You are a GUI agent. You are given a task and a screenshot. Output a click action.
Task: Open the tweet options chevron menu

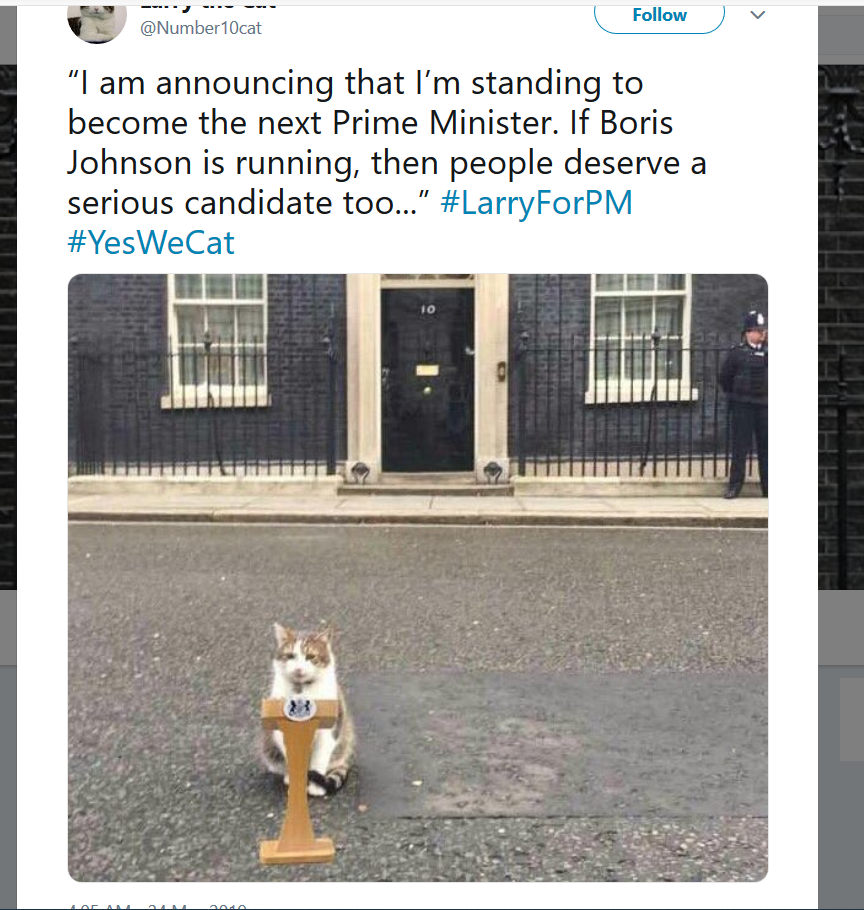click(x=757, y=15)
